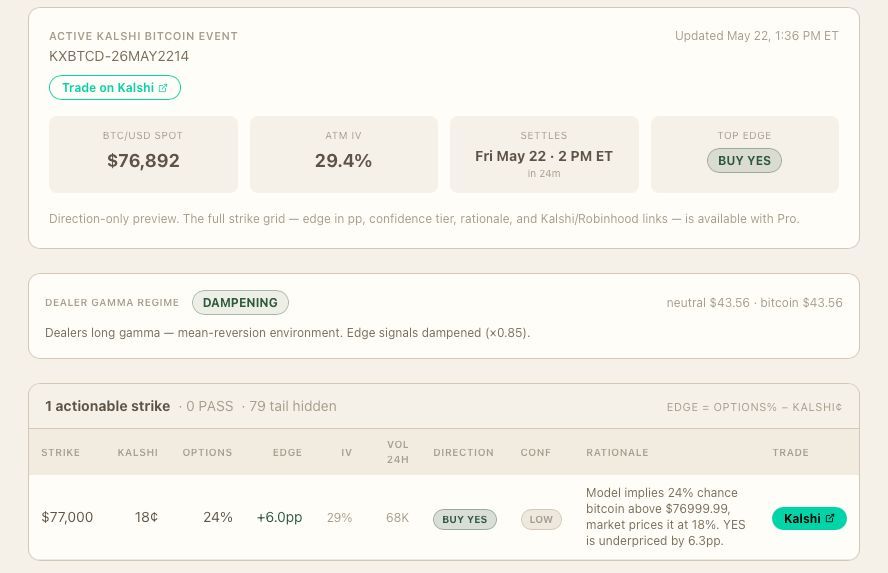Sort by the STRIKE column header
Viewport: 888px width, 573px height.
(x=61, y=452)
